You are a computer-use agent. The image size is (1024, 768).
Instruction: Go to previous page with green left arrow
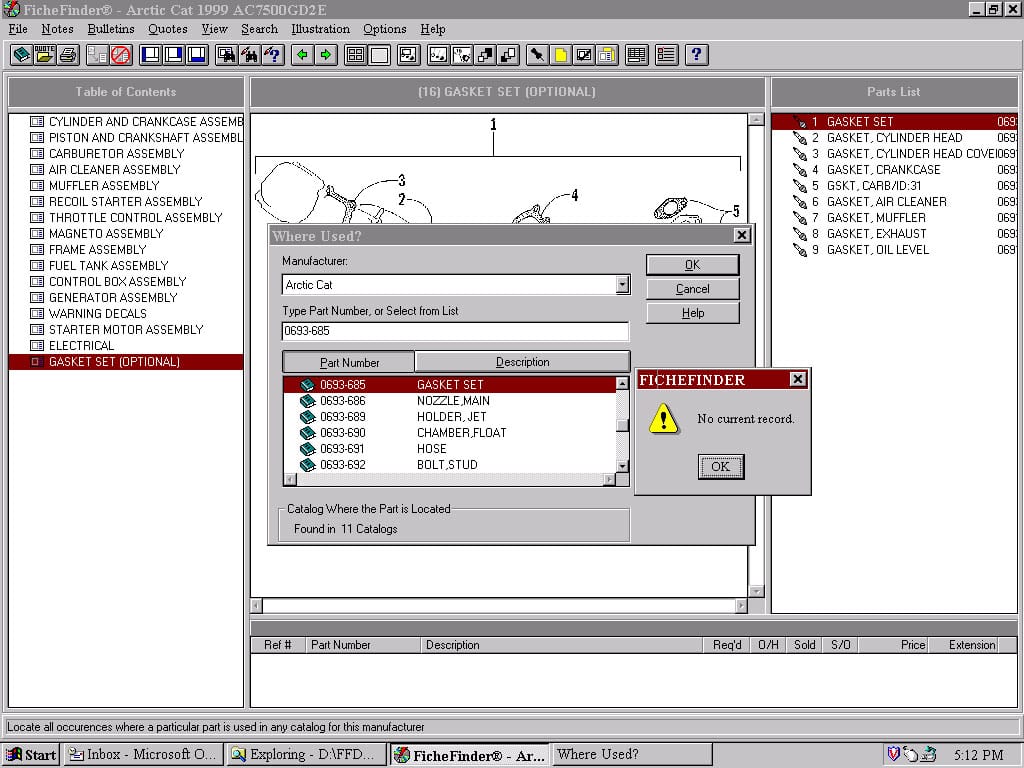pos(302,55)
